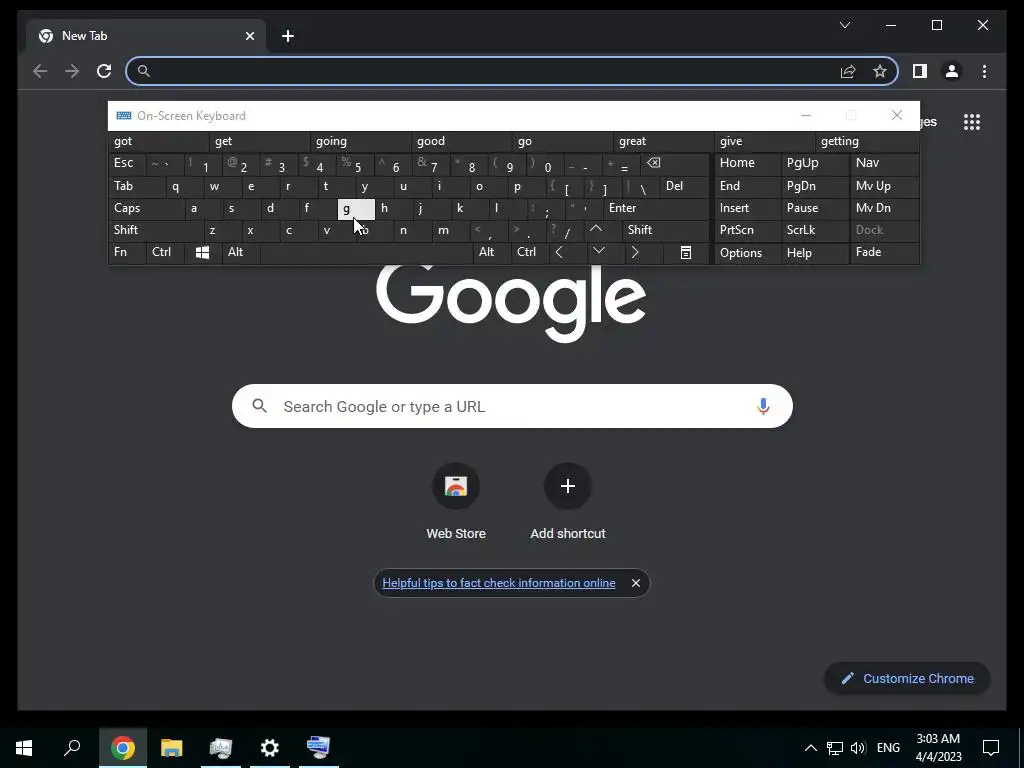Open File Explorer from the taskbar

[172, 748]
